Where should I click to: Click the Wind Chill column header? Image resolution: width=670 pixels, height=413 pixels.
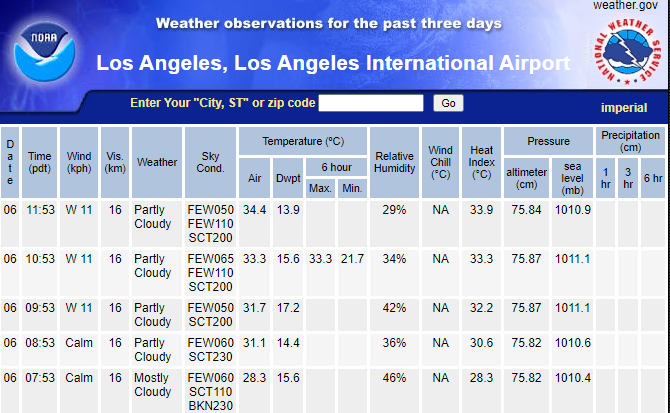coord(441,162)
